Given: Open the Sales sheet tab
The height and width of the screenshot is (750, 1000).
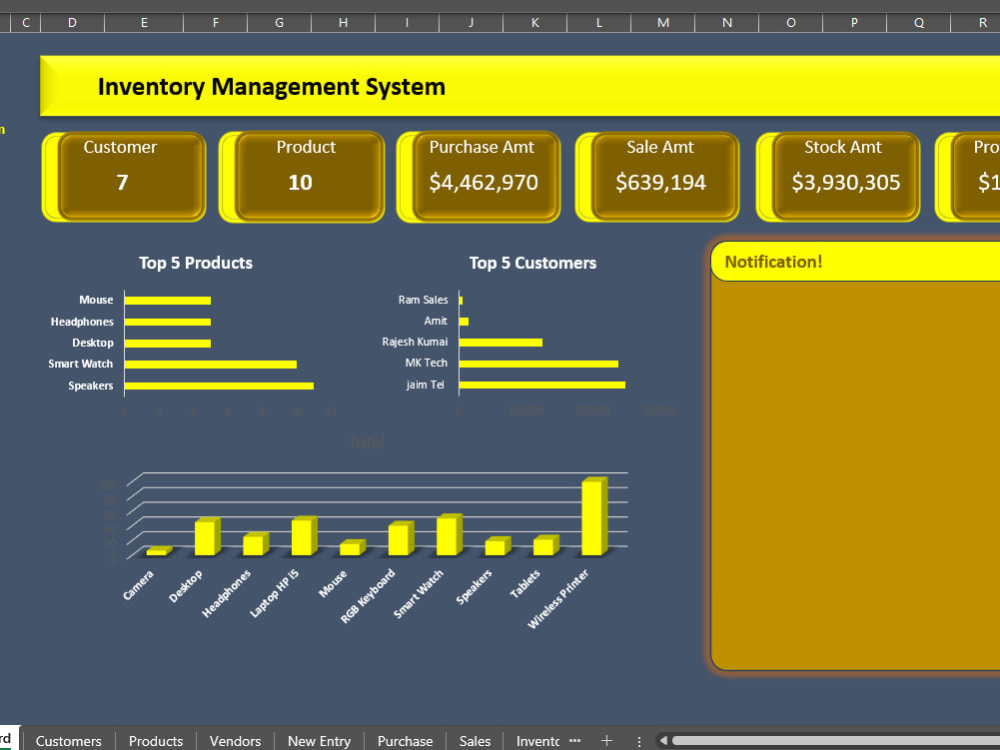Looking at the screenshot, I should click(x=474, y=740).
